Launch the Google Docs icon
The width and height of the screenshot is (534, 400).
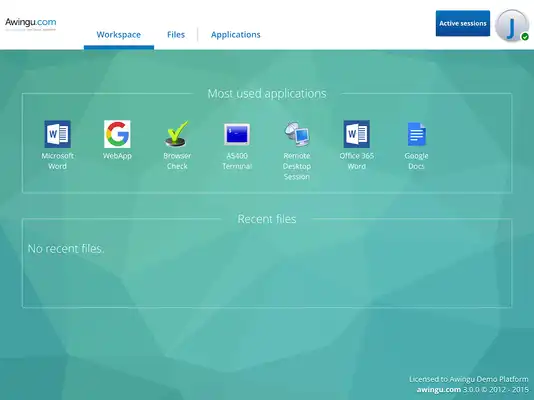tap(417, 134)
